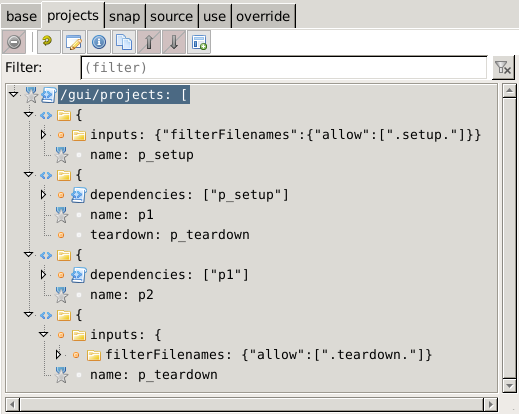Open the override tab
Image resolution: width=519 pixels, height=414 pixels.
pyautogui.click(x=263, y=16)
